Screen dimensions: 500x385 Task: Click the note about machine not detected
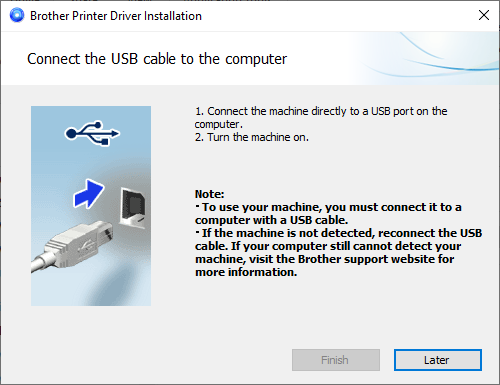click(x=338, y=252)
